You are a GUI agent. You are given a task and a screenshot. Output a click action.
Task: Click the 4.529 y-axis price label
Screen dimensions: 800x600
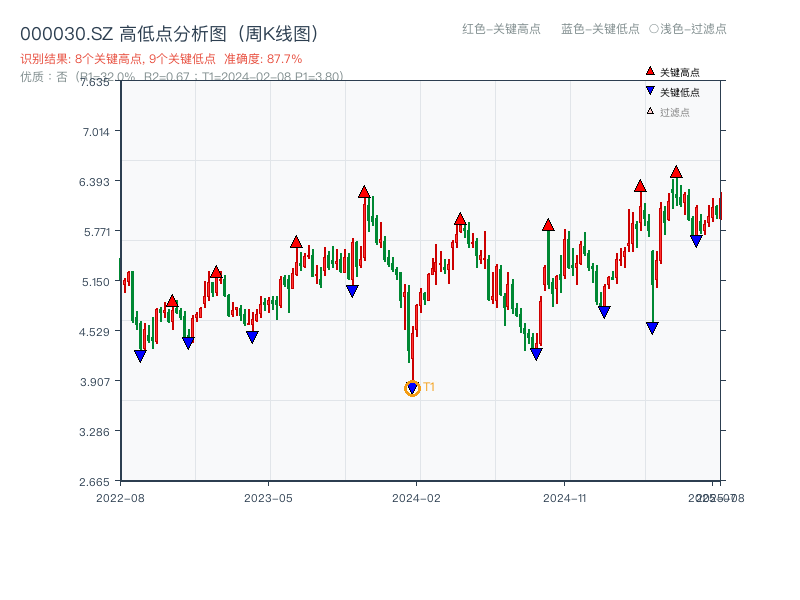point(94,332)
